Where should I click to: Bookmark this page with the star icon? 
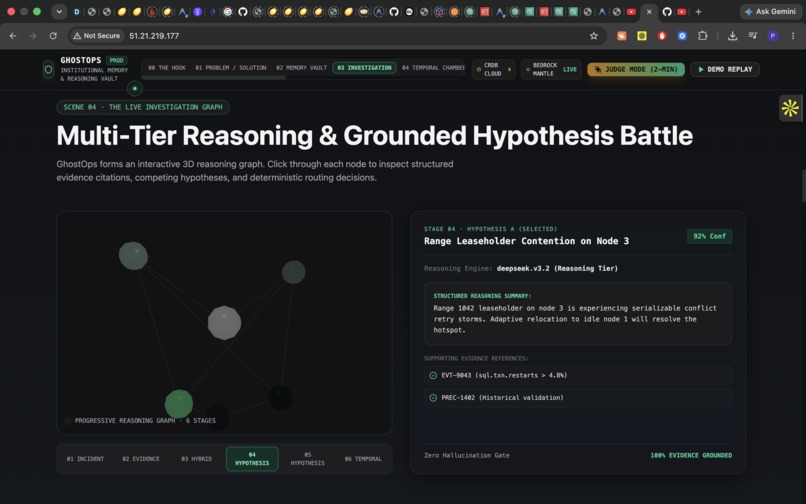click(x=594, y=36)
